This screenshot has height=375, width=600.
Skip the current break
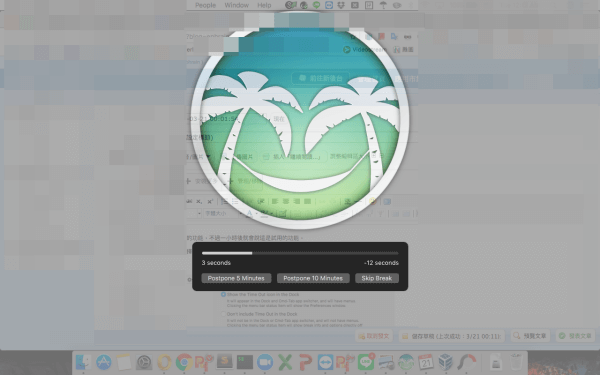pos(377,278)
